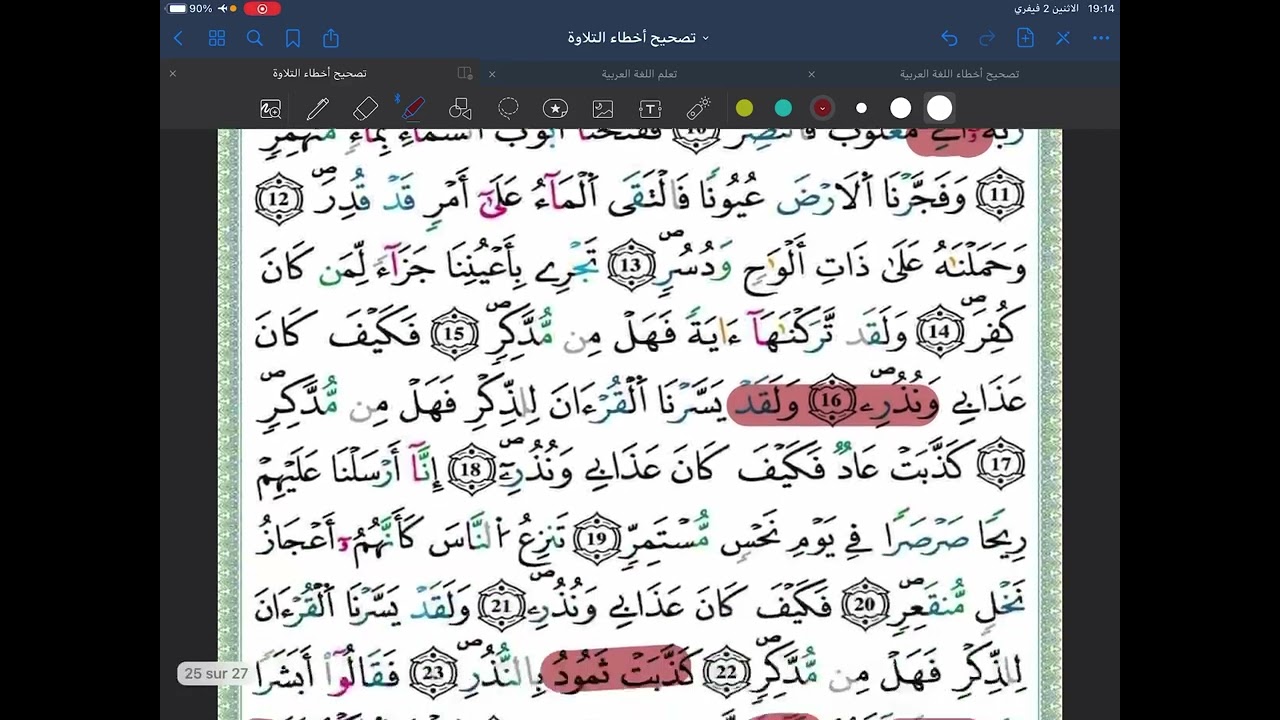
Task: Open the three-dot more options menu
Action: point(1101,38)
